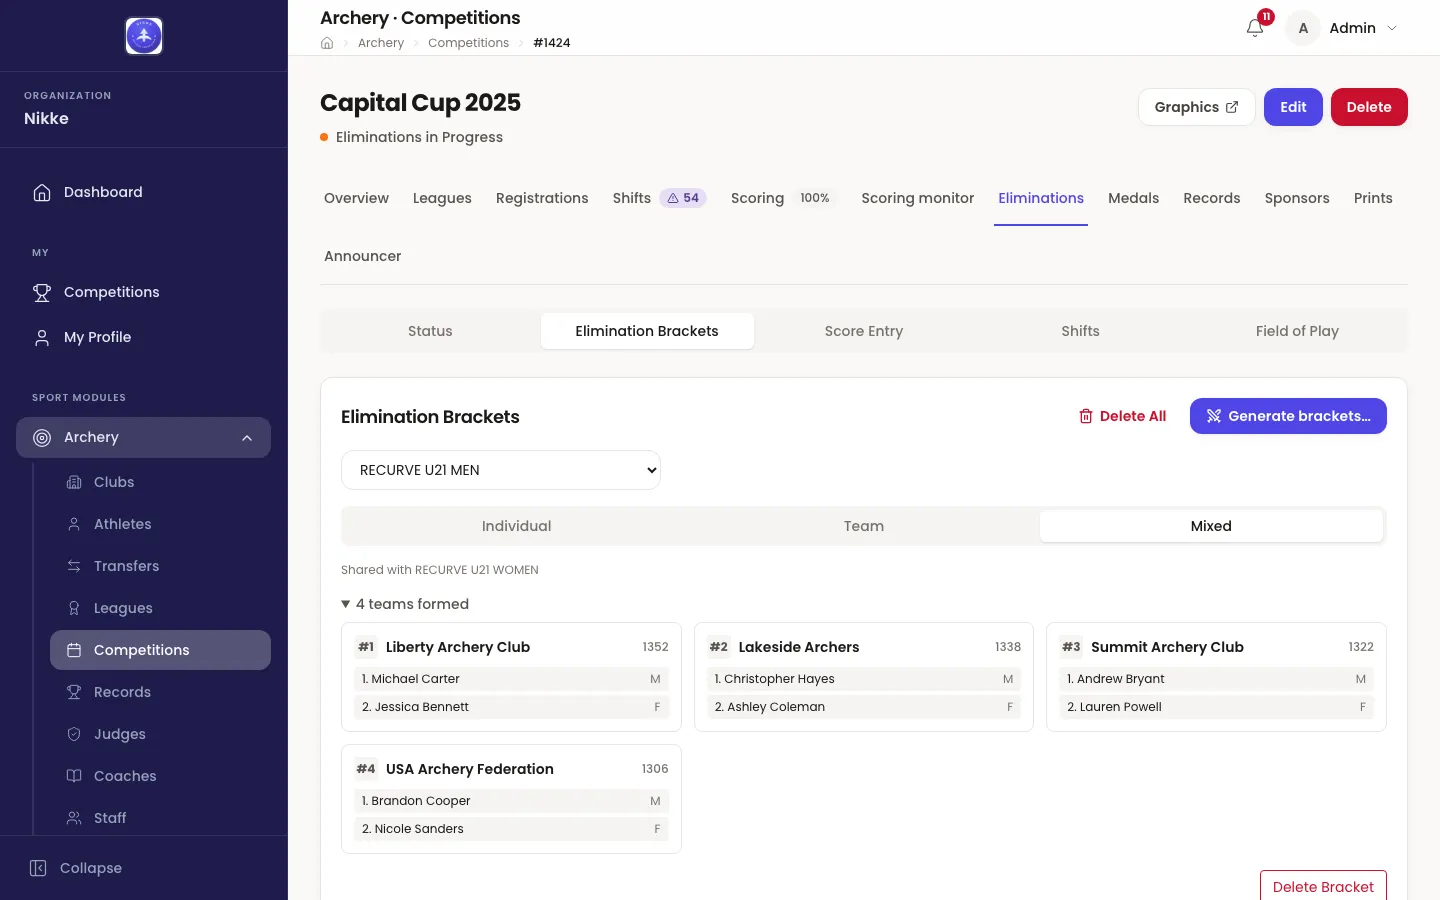1440x900 pixels.
Task: Open the Score Entry sub-tab
Action: click(x=864, y=331)
